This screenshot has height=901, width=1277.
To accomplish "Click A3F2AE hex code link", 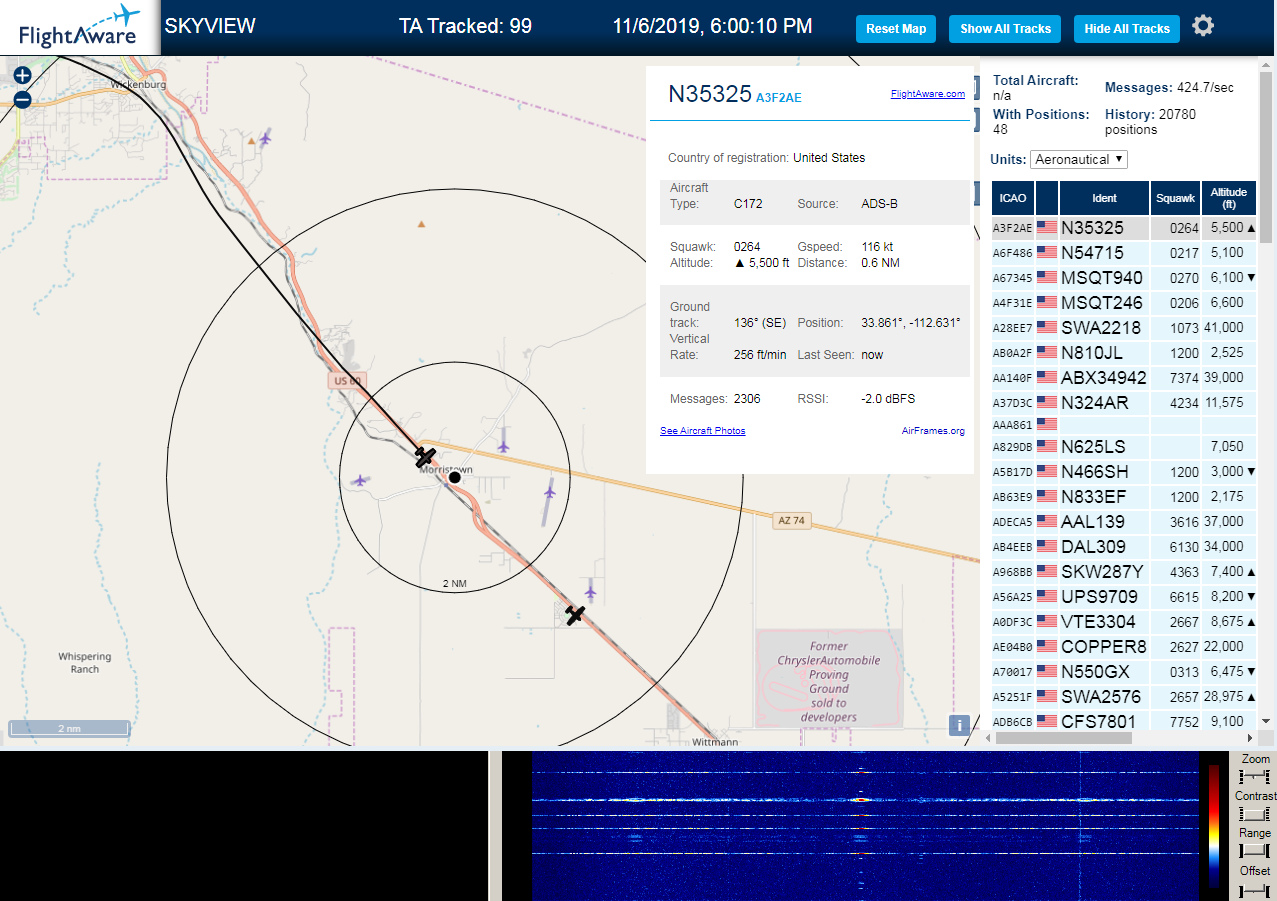I will click(778, 98).
